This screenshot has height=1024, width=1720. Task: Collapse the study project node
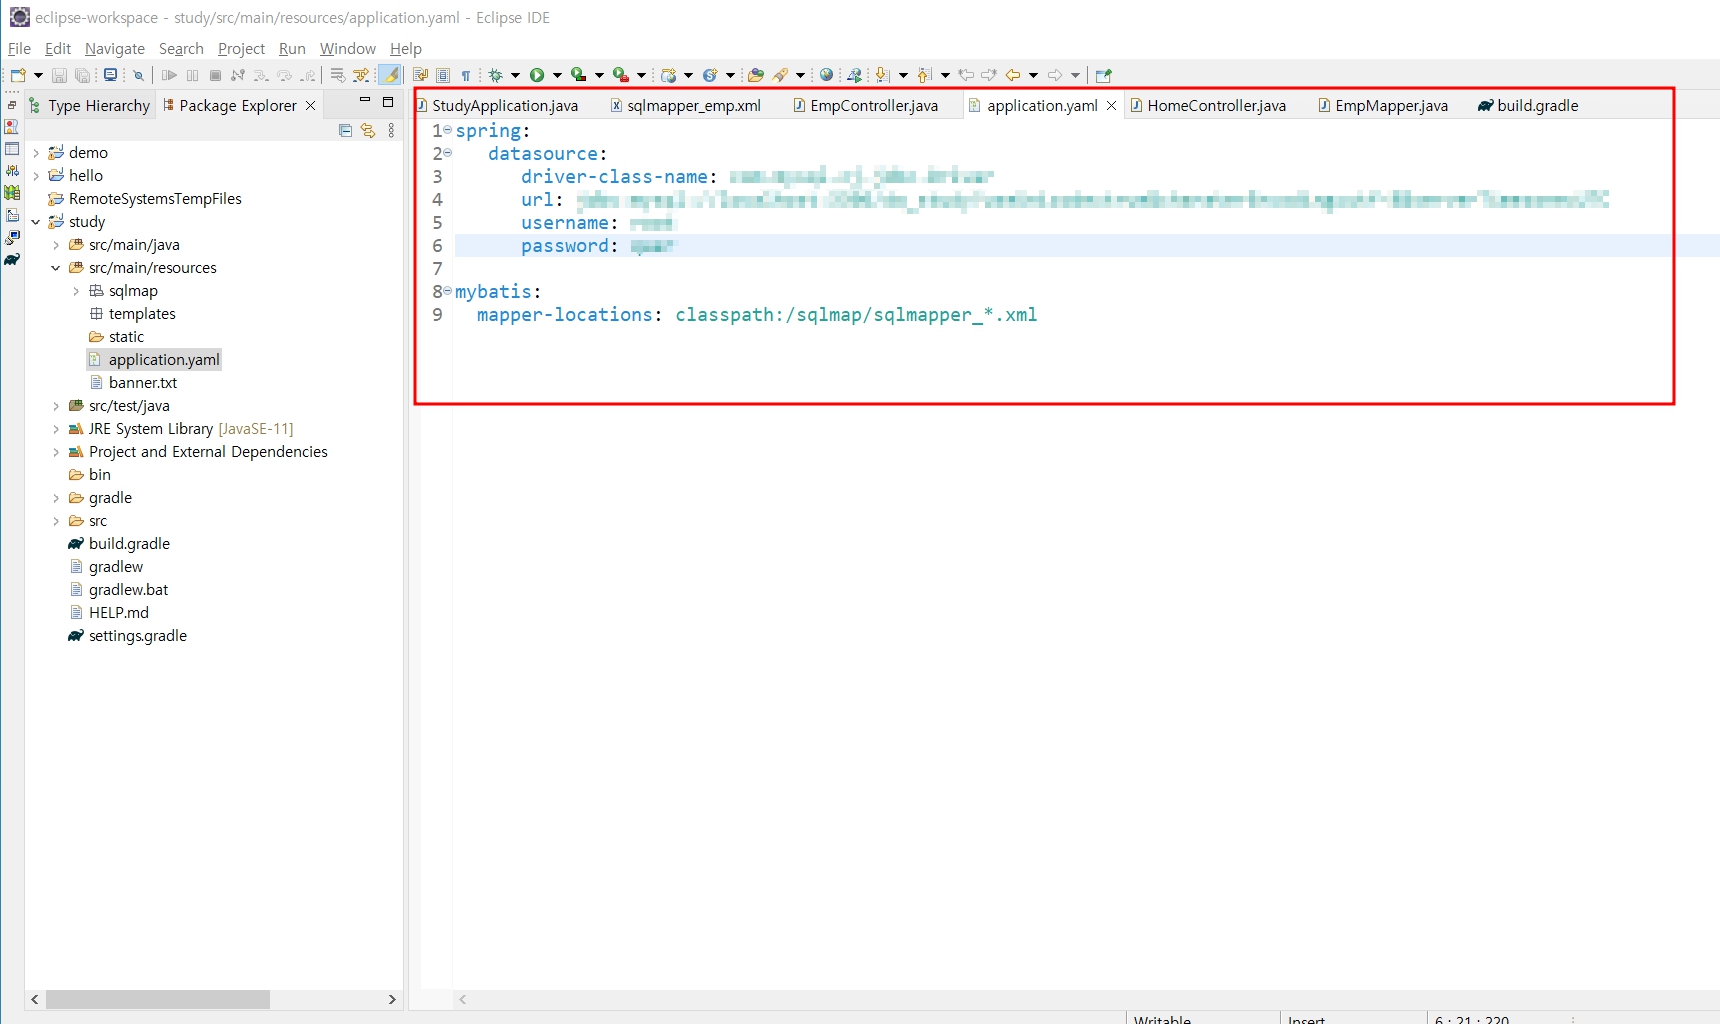[x=36, y=222]
